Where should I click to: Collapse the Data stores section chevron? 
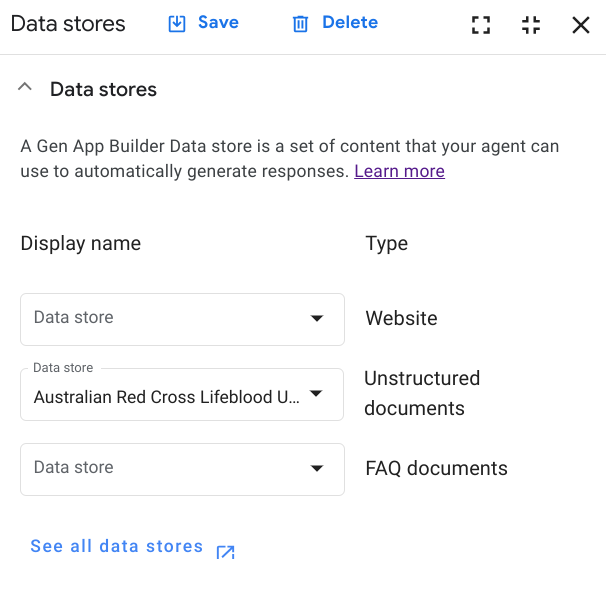pyautogui.click(x=26, y=88)
